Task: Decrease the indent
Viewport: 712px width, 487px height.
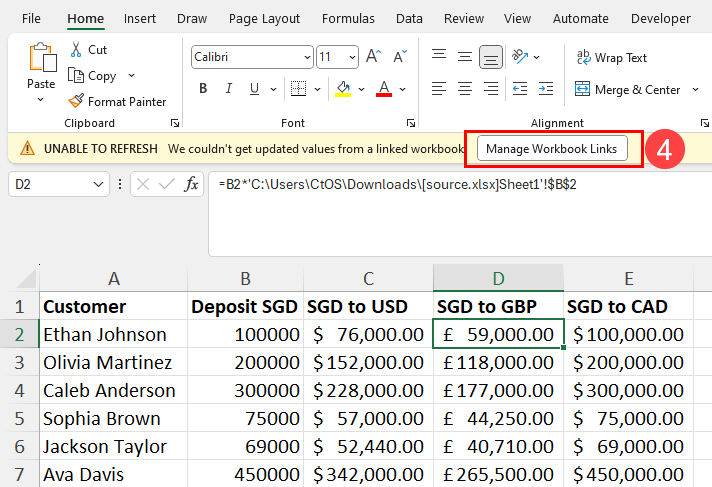Action: [520, 89]
